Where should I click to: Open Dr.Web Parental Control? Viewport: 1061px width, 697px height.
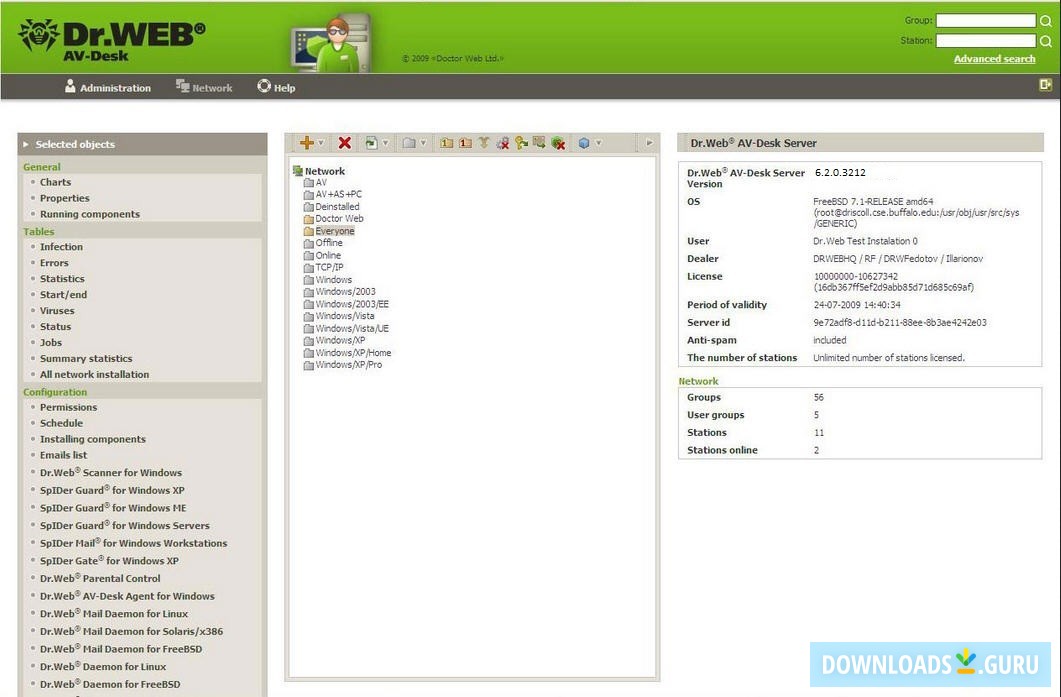pos(100,578)
